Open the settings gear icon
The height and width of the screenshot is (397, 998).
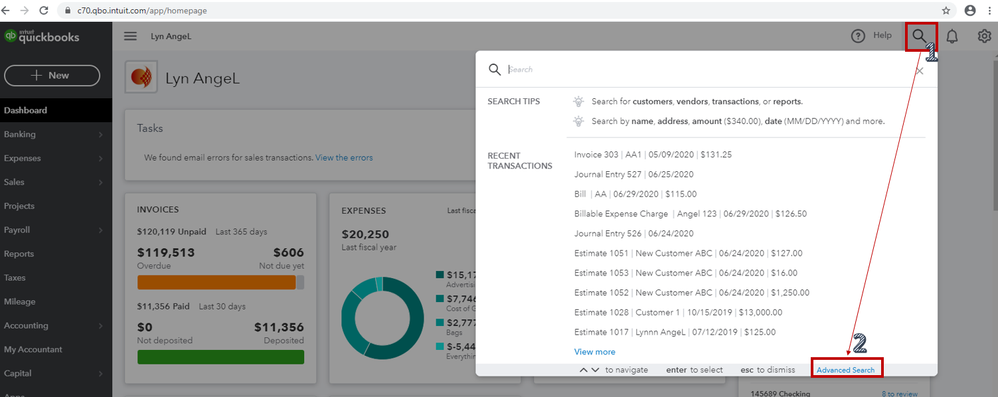click(x=984, y=36)
